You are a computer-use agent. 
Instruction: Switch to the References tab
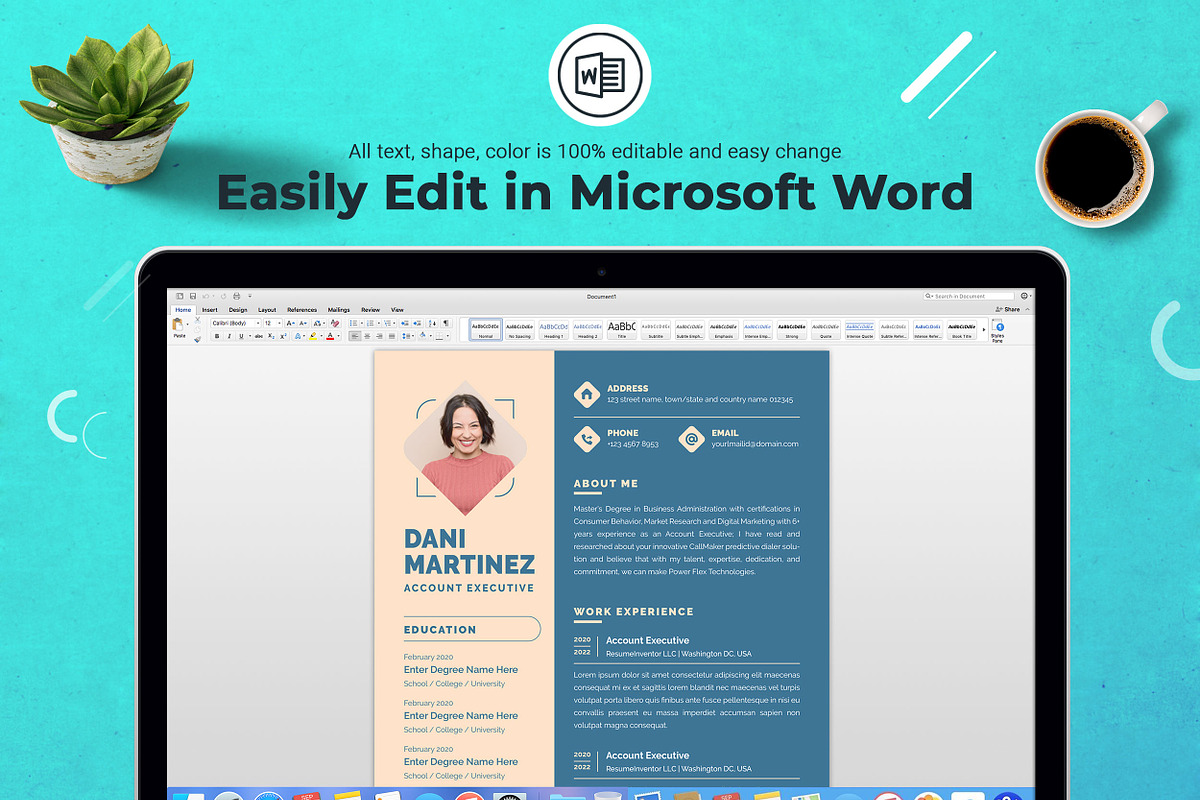point(302,310)
